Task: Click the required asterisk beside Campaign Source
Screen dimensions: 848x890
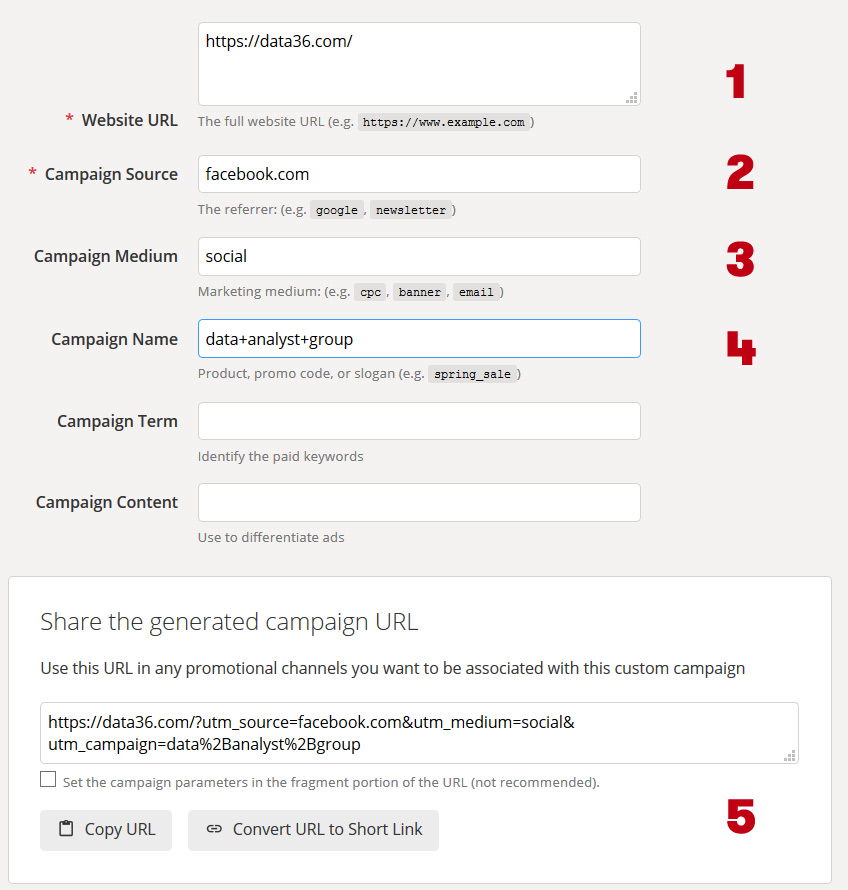Action: pyautogui.click(x=31, y=173)
